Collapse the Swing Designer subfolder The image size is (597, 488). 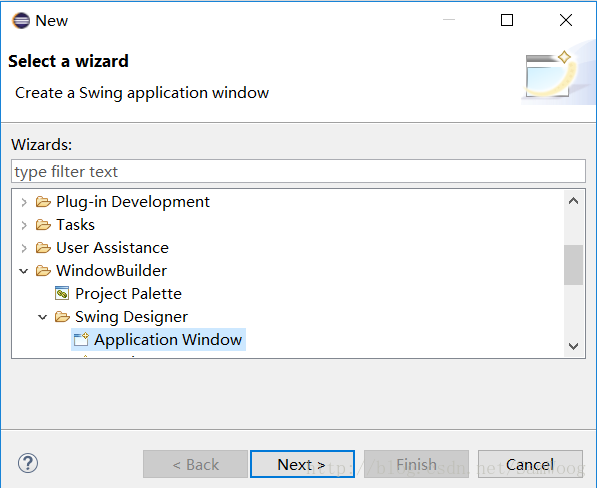point(43,317)
